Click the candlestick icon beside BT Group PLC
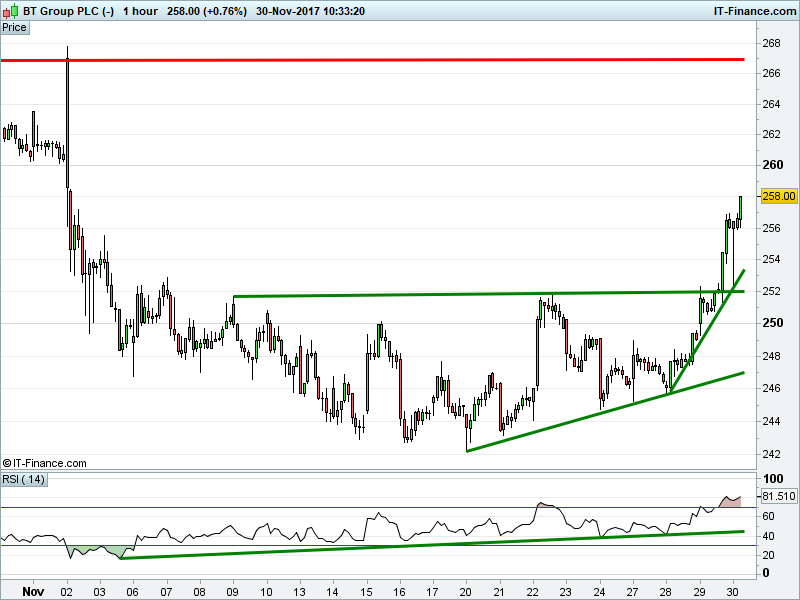This screenshot has width=800, height=600. click(10, 11)
